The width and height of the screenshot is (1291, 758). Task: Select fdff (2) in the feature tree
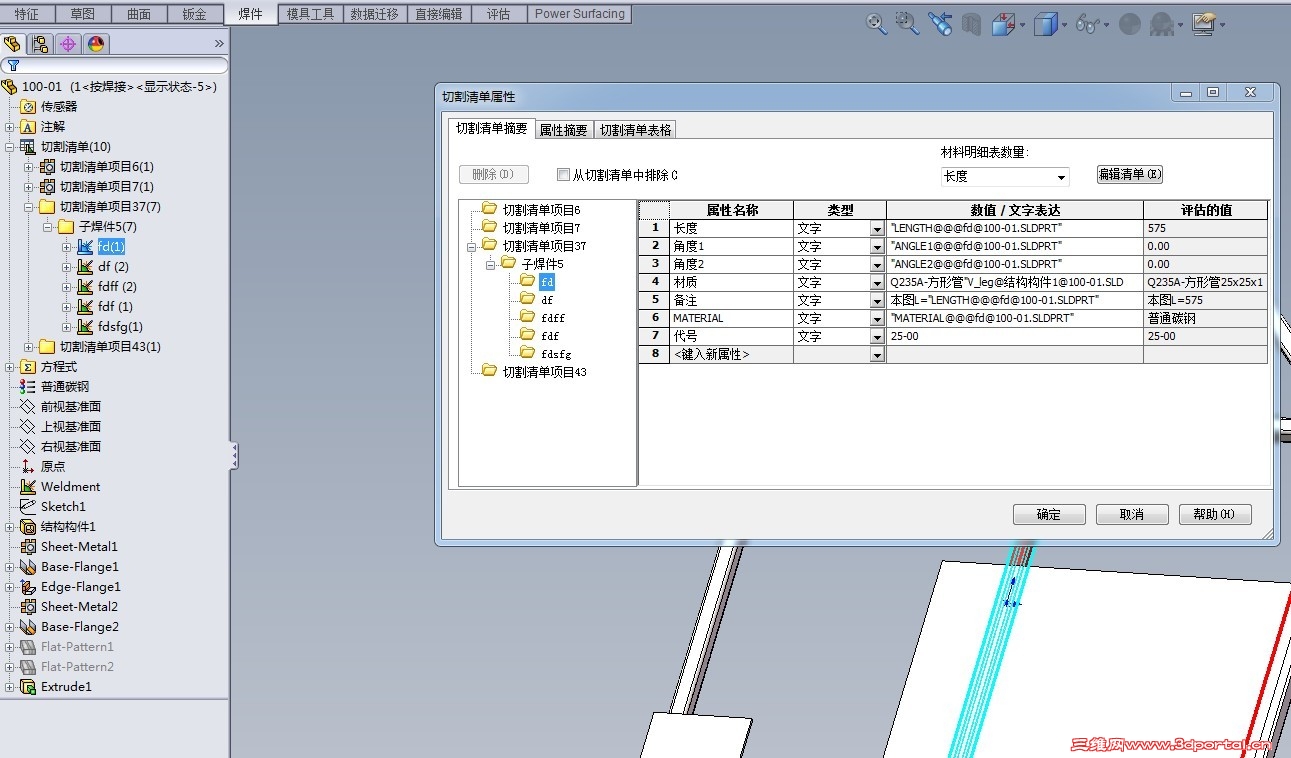(117, 287)
